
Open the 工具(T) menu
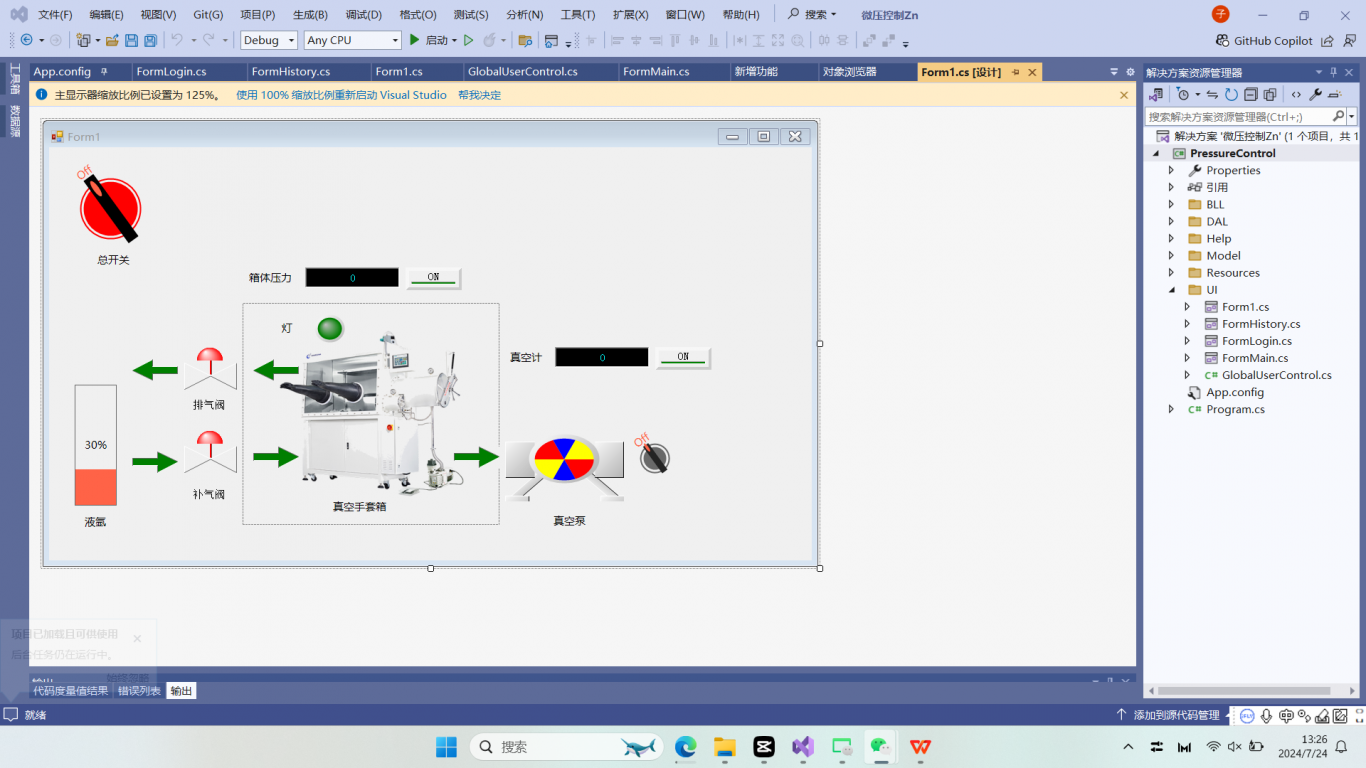(578, 15)
